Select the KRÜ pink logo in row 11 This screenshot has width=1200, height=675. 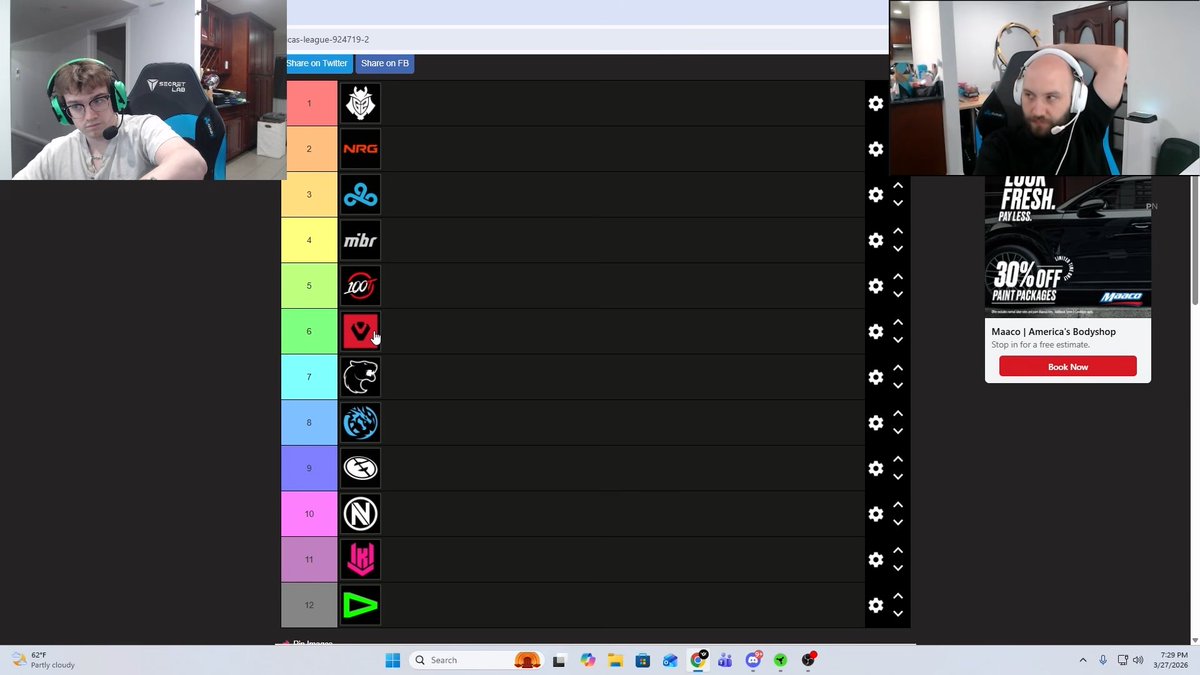tap(360, 559)
